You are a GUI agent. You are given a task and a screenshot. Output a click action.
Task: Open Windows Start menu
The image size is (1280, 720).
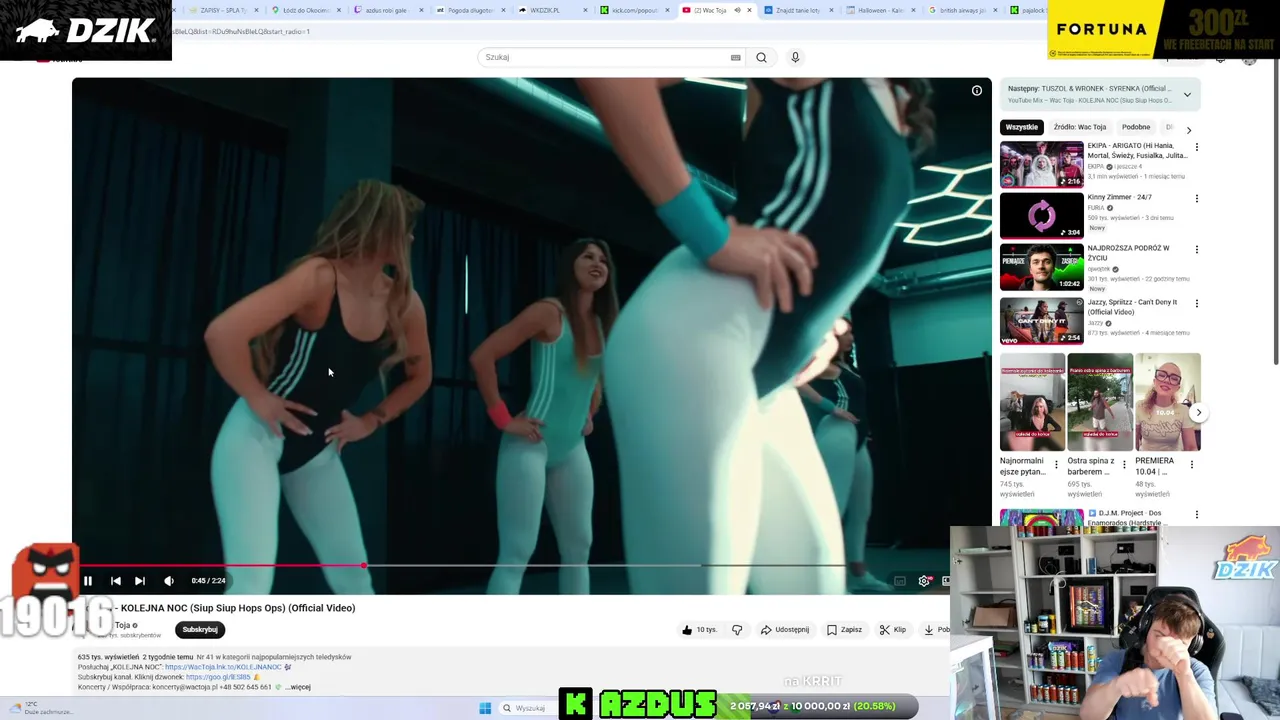(485, 708)
